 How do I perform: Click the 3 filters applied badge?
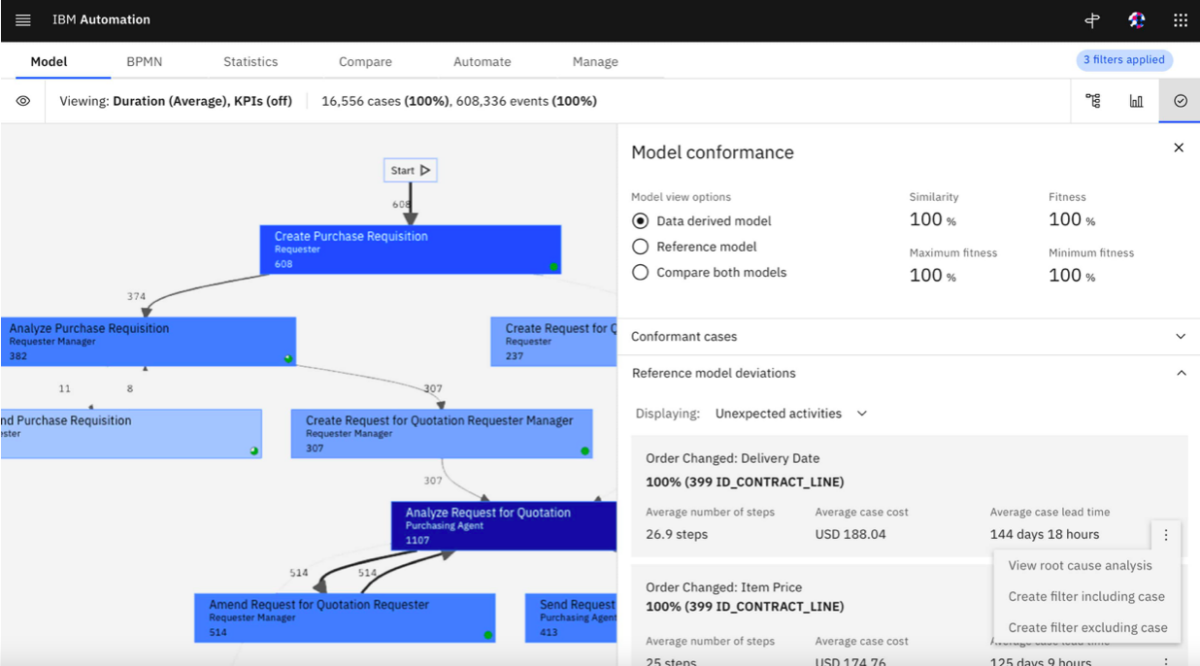tap(1124, 60)
